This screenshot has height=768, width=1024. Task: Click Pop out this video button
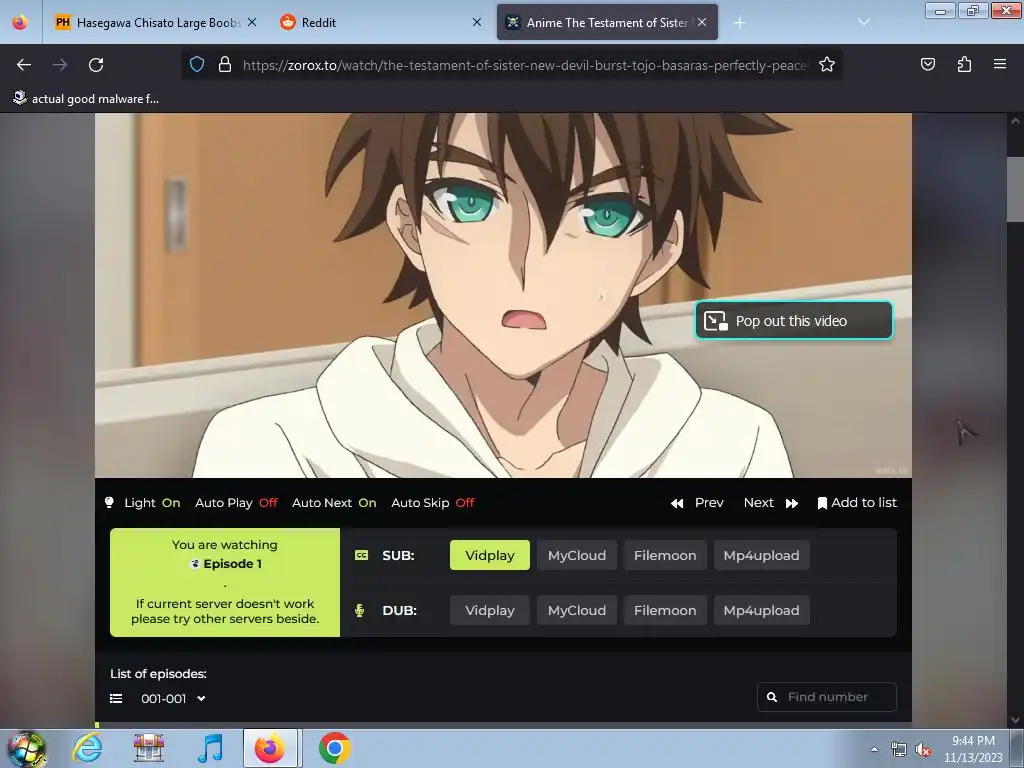click(x=793, y=321)
